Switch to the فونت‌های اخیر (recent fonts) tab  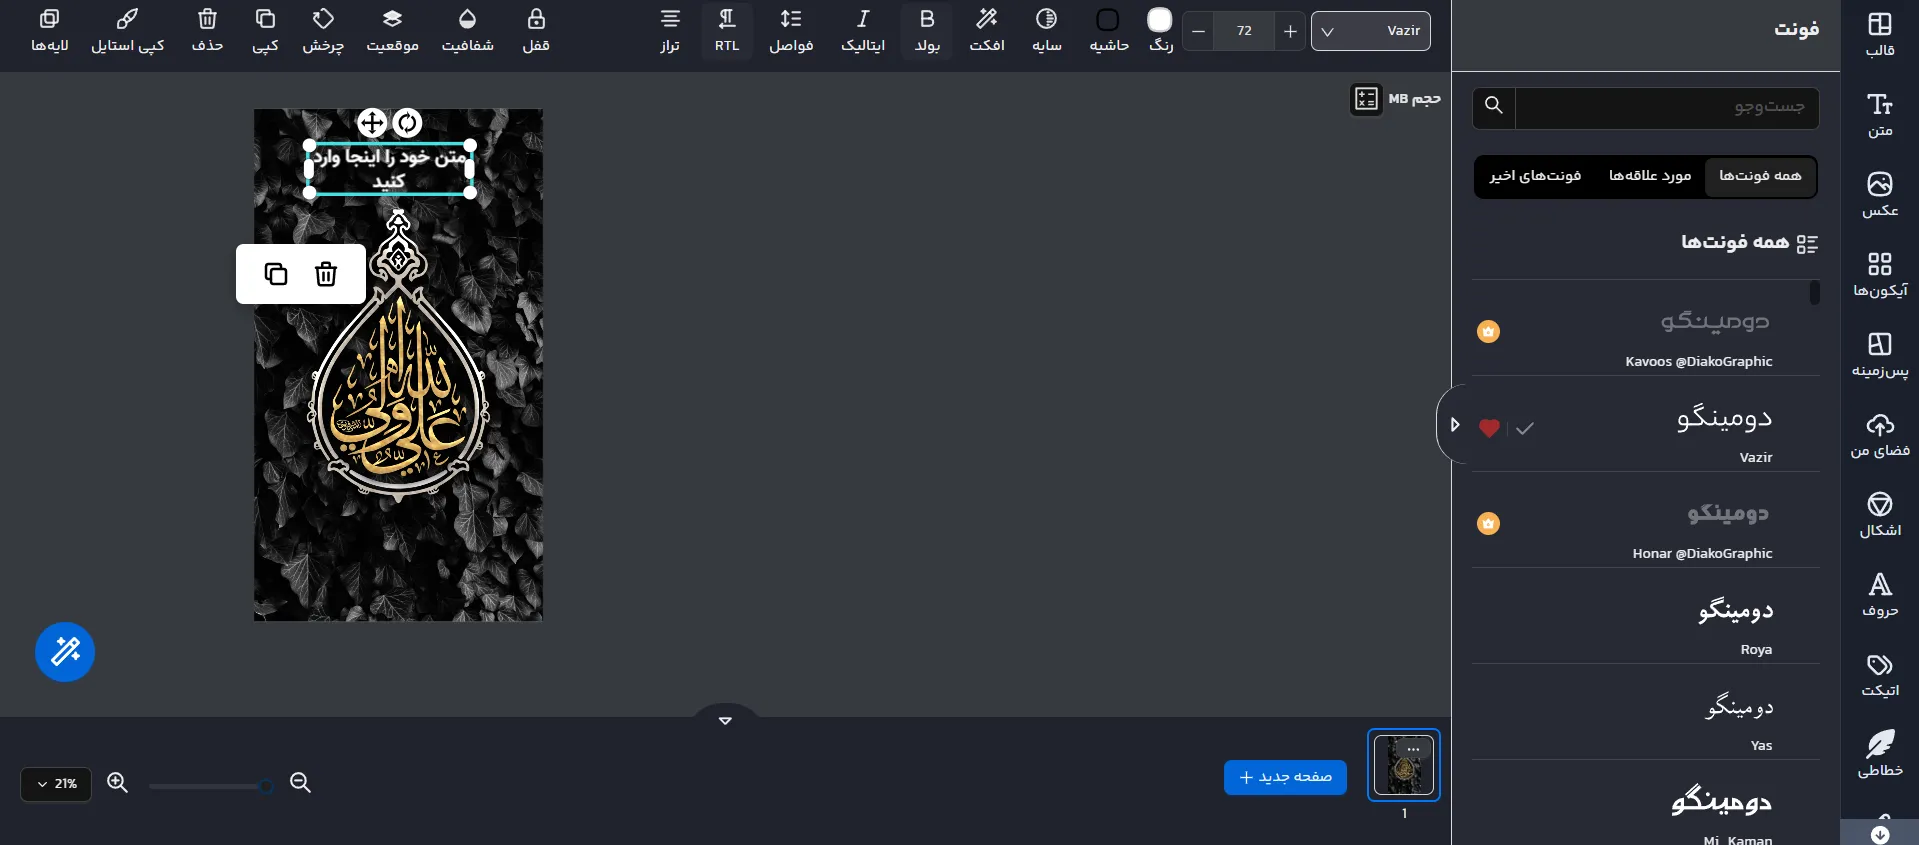(1535, 176)
